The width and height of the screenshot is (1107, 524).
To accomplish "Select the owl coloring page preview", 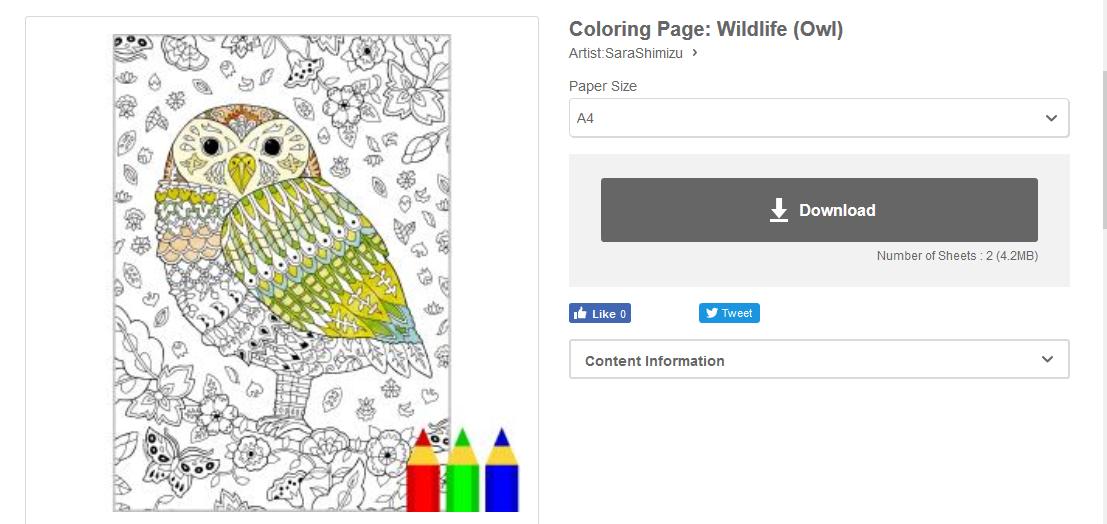I will pos(282,270).
